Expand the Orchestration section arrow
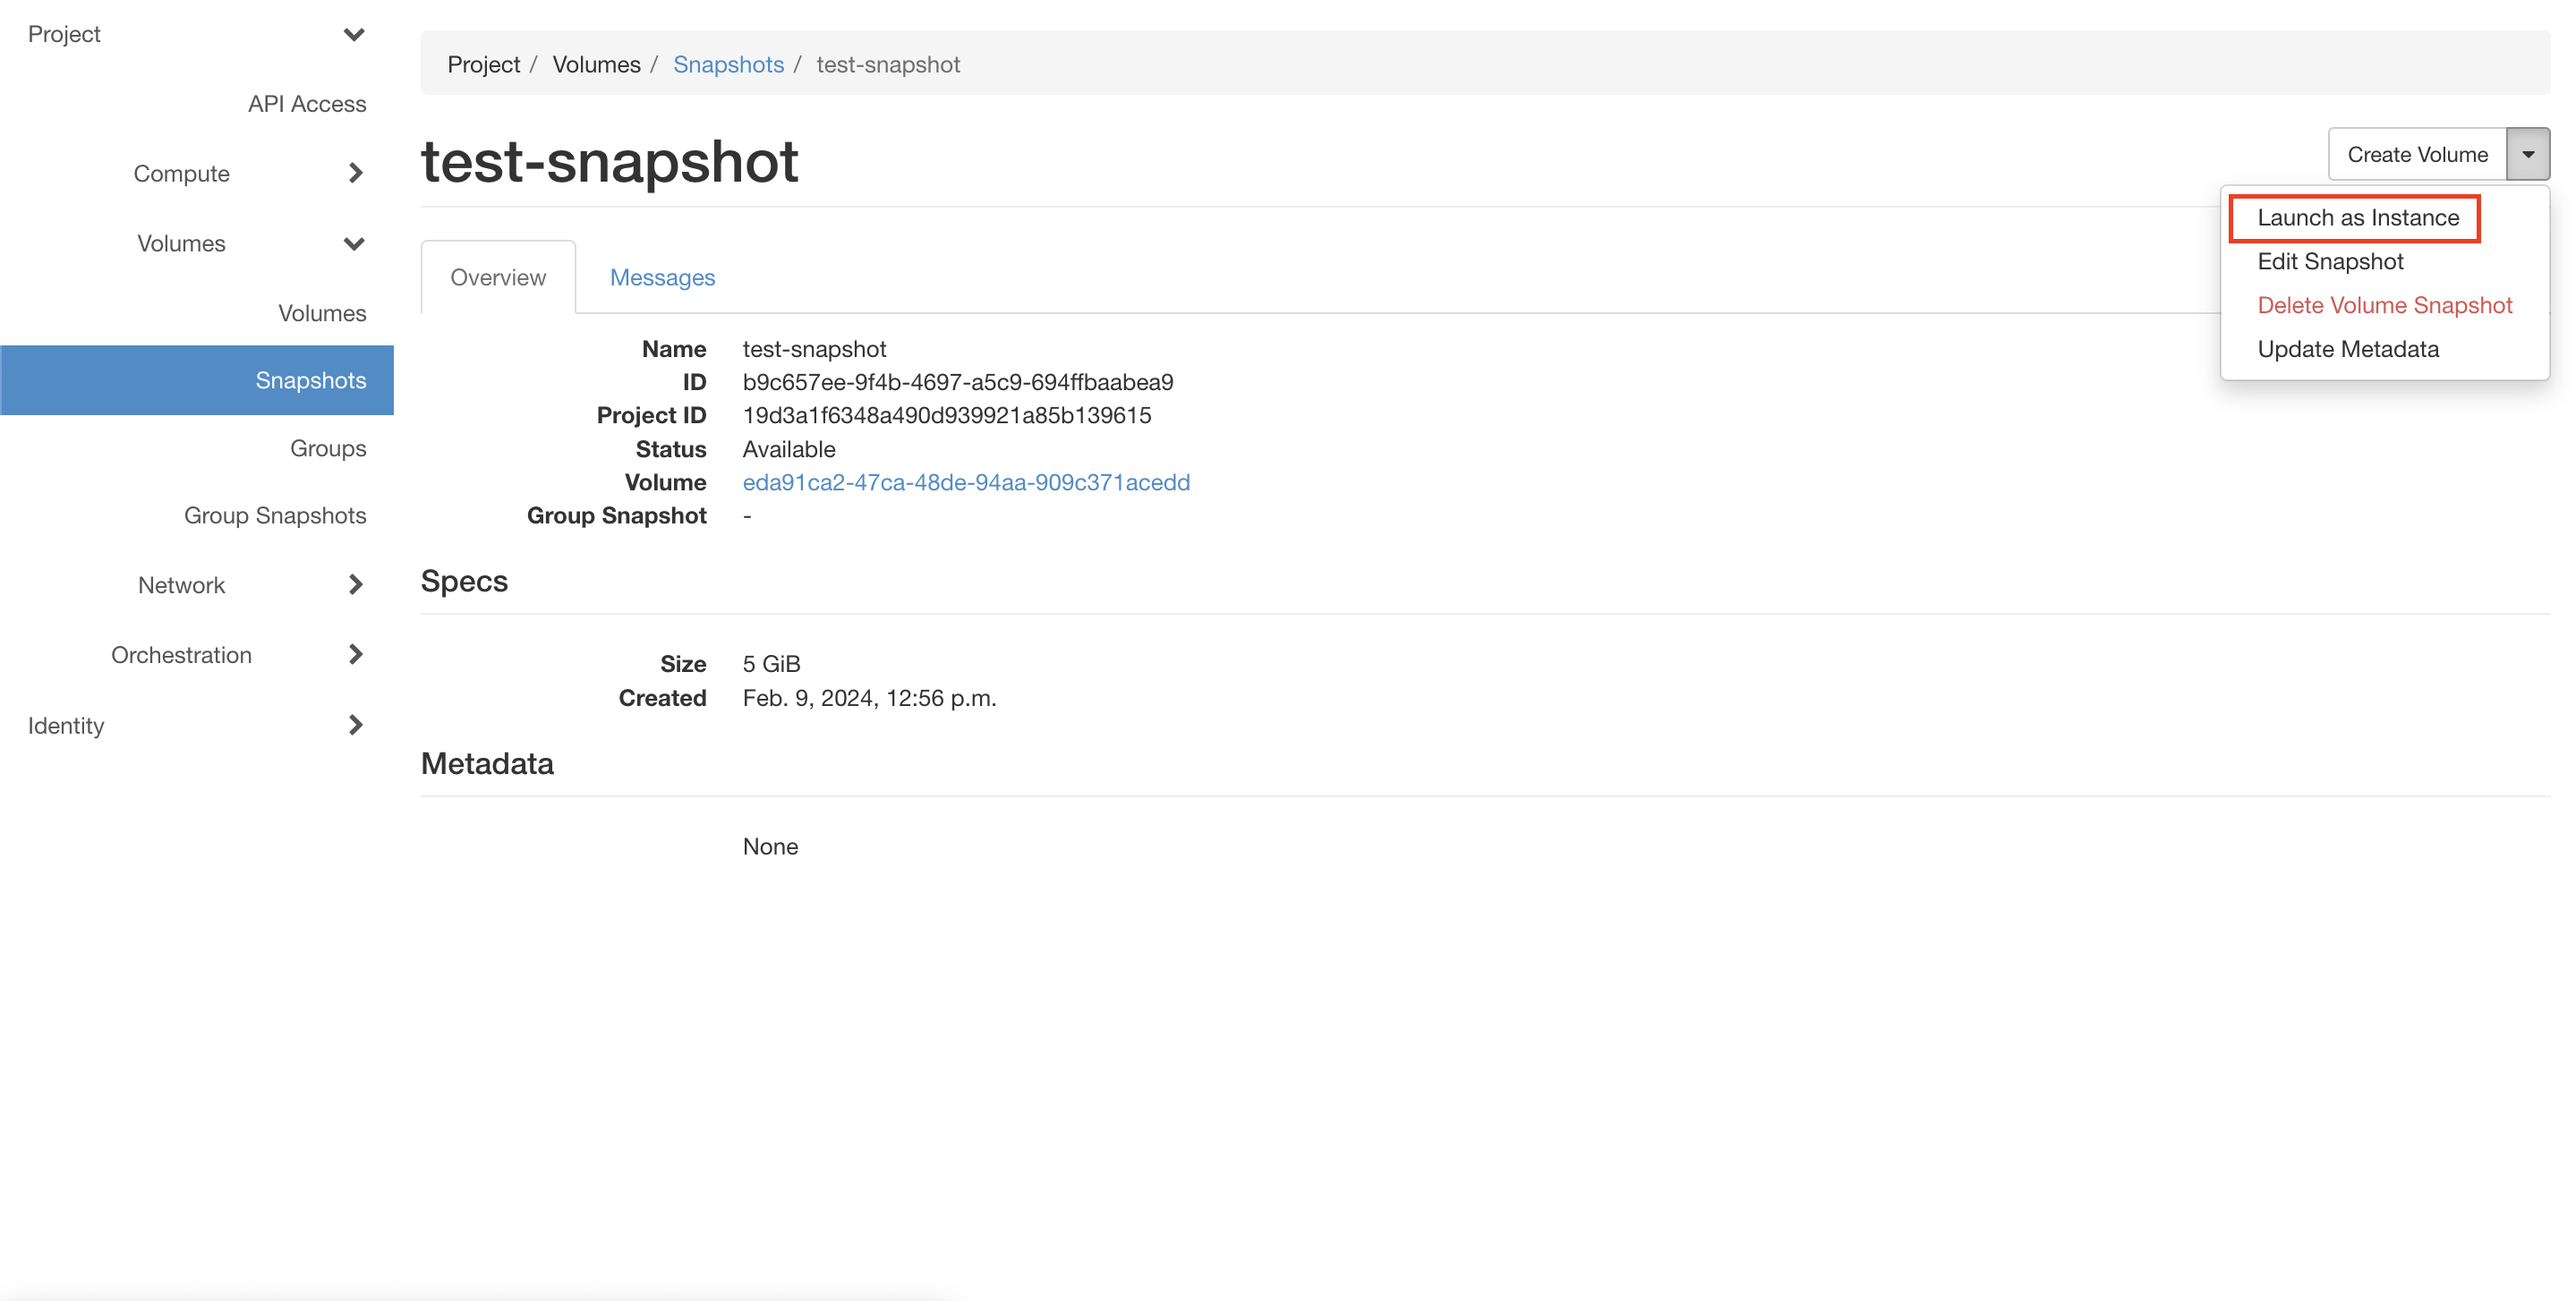2576x1301 pixels. pyautogui.click(x=355, y=654)
